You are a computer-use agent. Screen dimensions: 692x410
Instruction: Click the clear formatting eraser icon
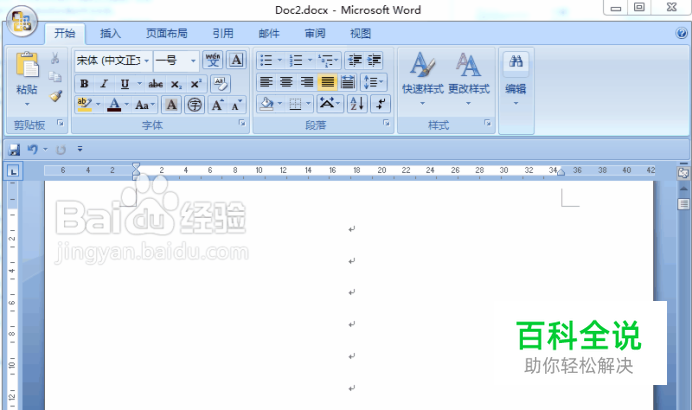point(220,83)
